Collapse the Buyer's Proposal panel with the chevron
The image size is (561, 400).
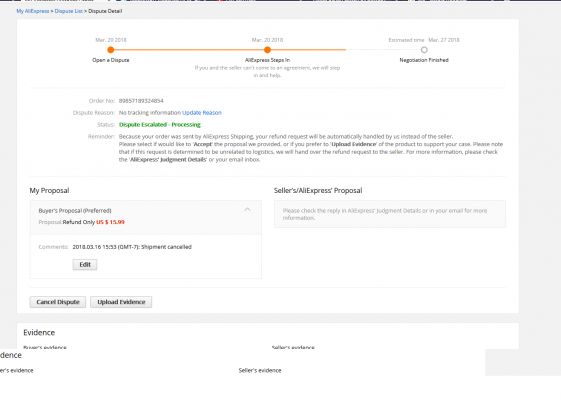pos(247,210)
